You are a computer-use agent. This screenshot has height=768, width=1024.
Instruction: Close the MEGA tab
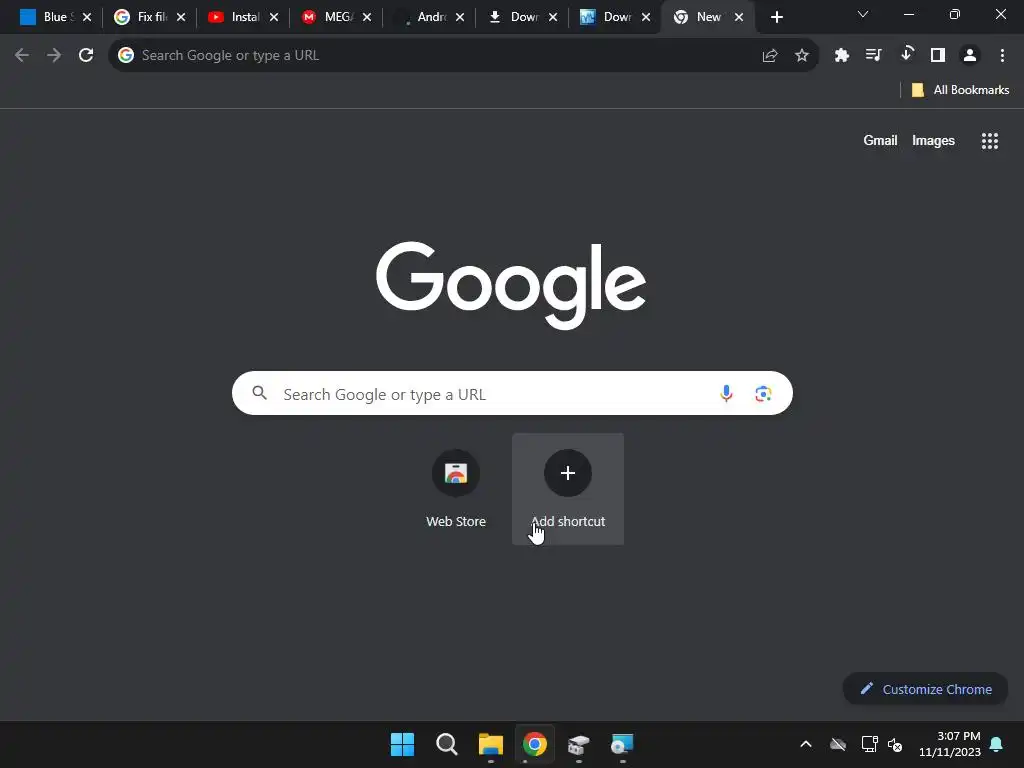pyautogui.click(x=367, y=18)
